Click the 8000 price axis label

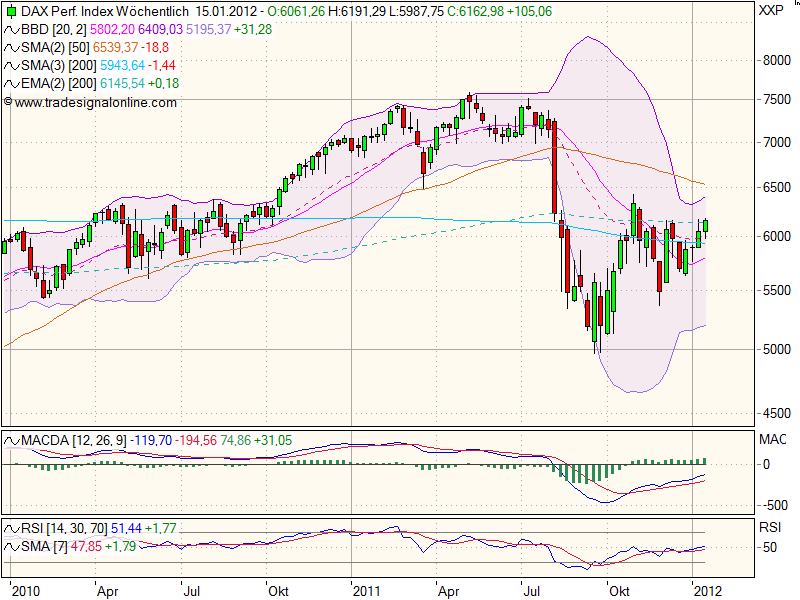pos(777,60)
